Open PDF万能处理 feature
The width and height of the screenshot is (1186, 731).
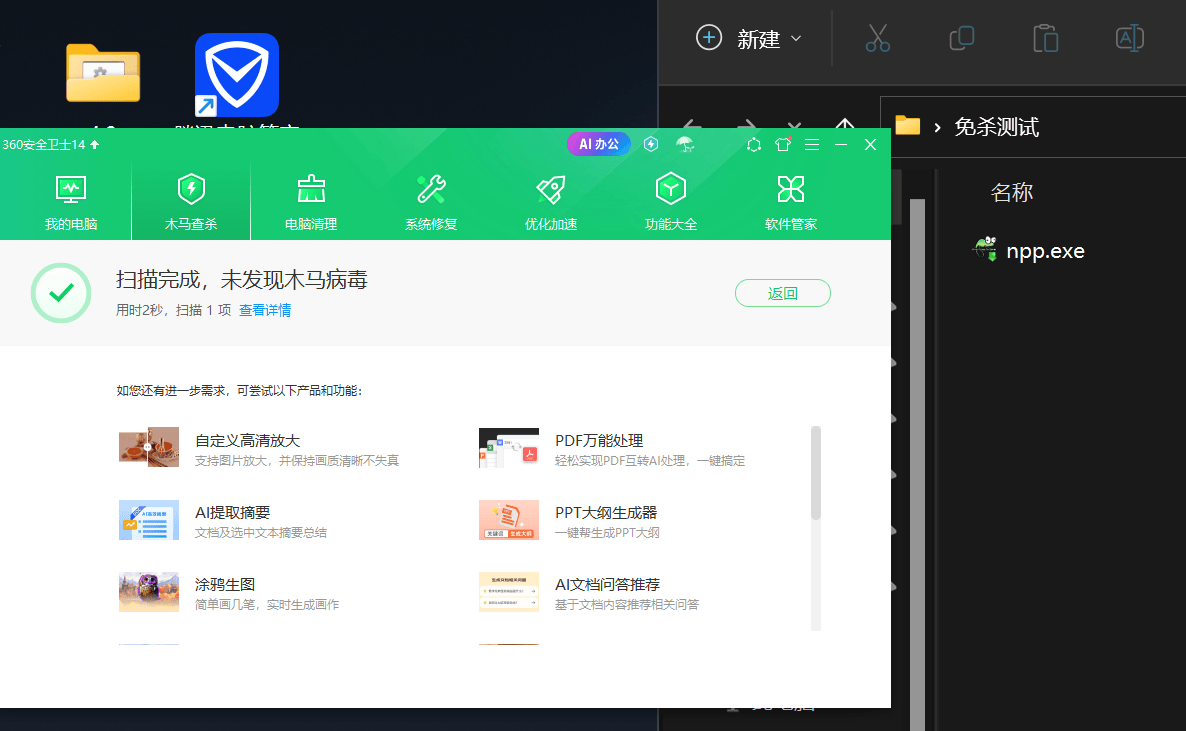click(x=598, y=441)
